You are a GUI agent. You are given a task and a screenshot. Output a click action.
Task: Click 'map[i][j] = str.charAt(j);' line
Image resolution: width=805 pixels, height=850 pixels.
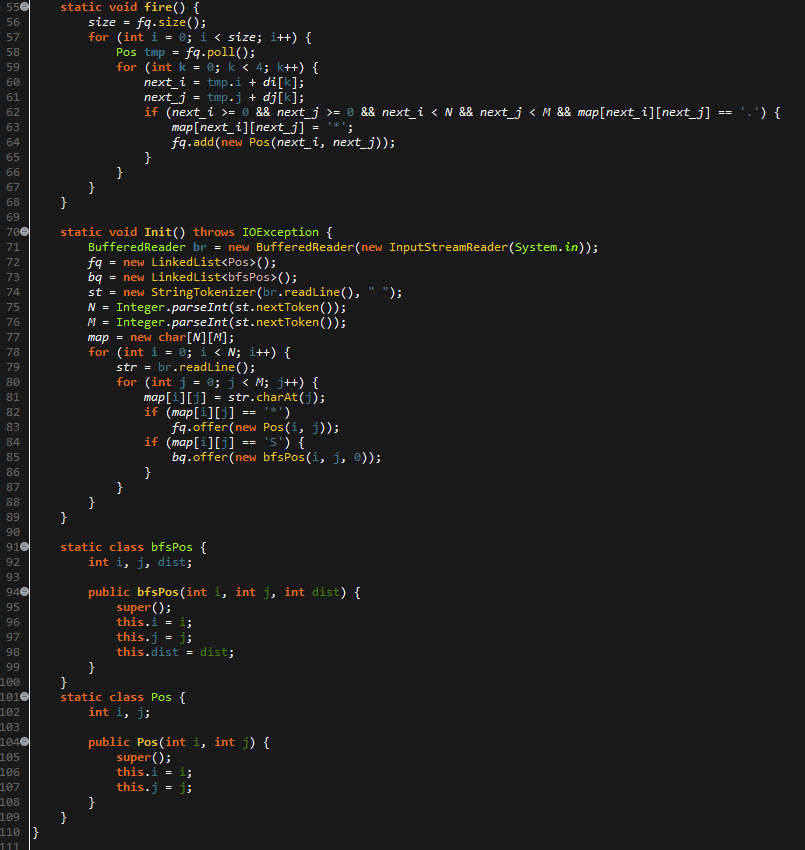click(x=235, y=397)
